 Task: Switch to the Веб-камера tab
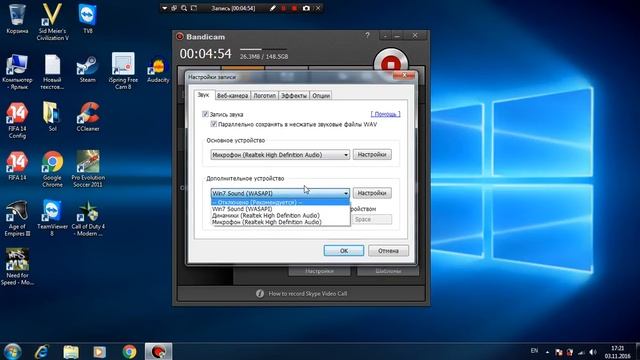232,96
